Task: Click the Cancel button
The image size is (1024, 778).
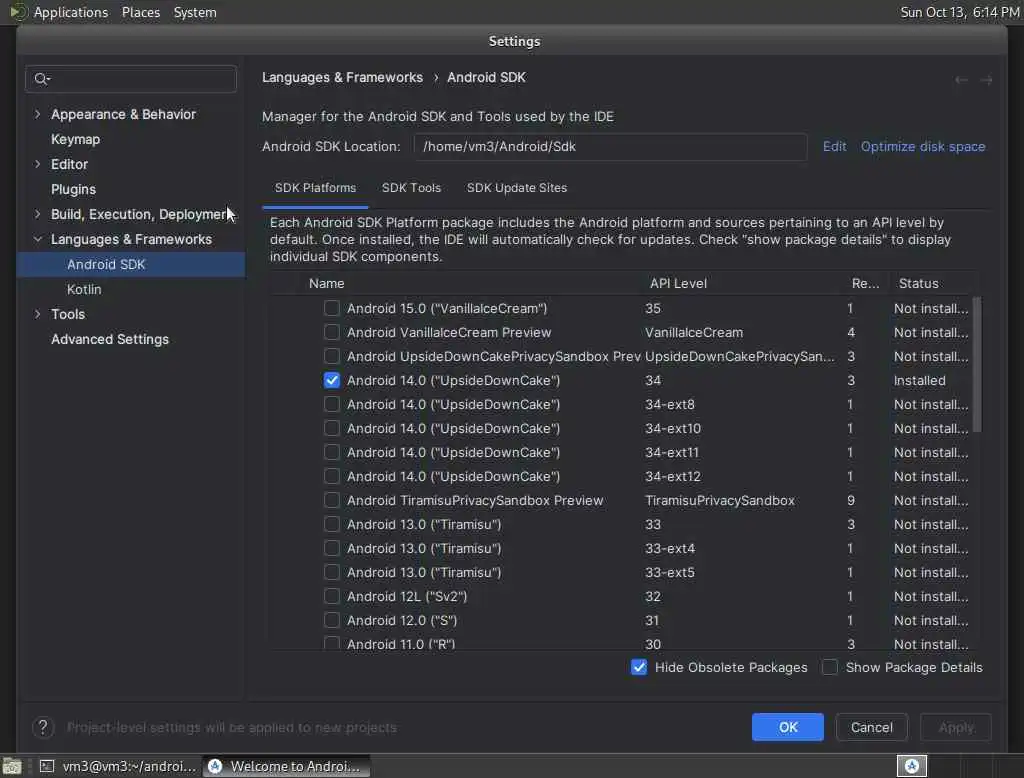Action: (x=871, y=727)
